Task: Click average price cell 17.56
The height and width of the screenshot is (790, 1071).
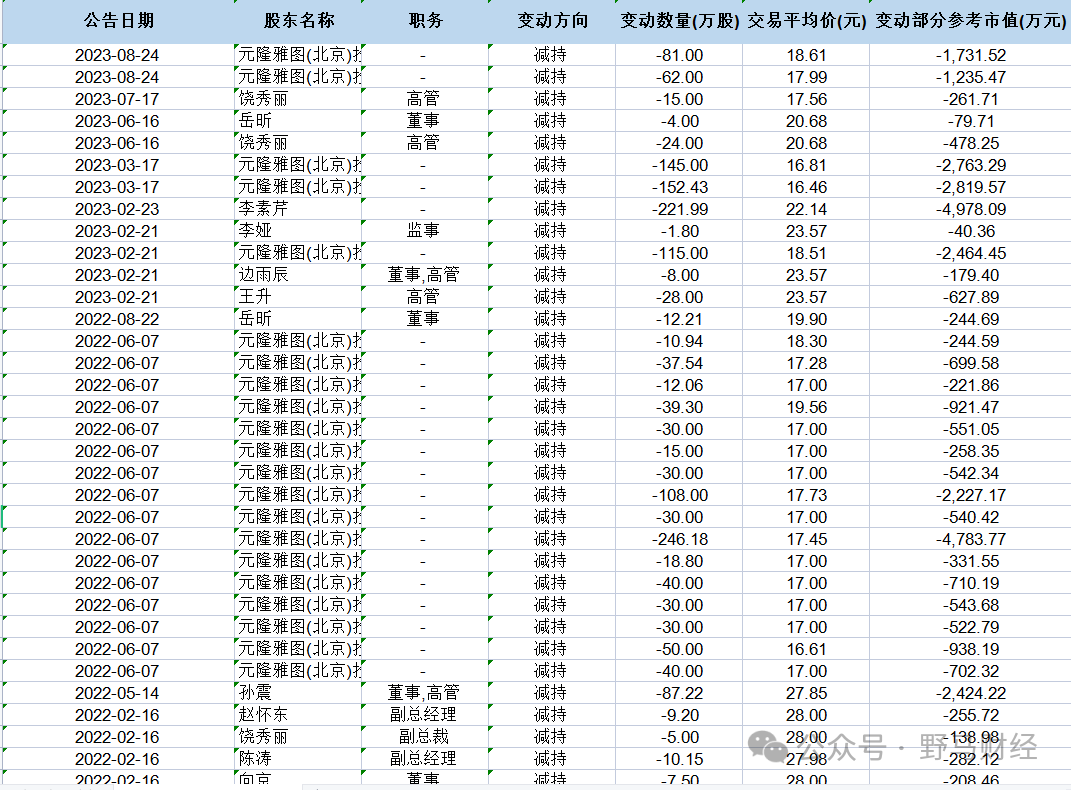Action: [x=807, y=99]
